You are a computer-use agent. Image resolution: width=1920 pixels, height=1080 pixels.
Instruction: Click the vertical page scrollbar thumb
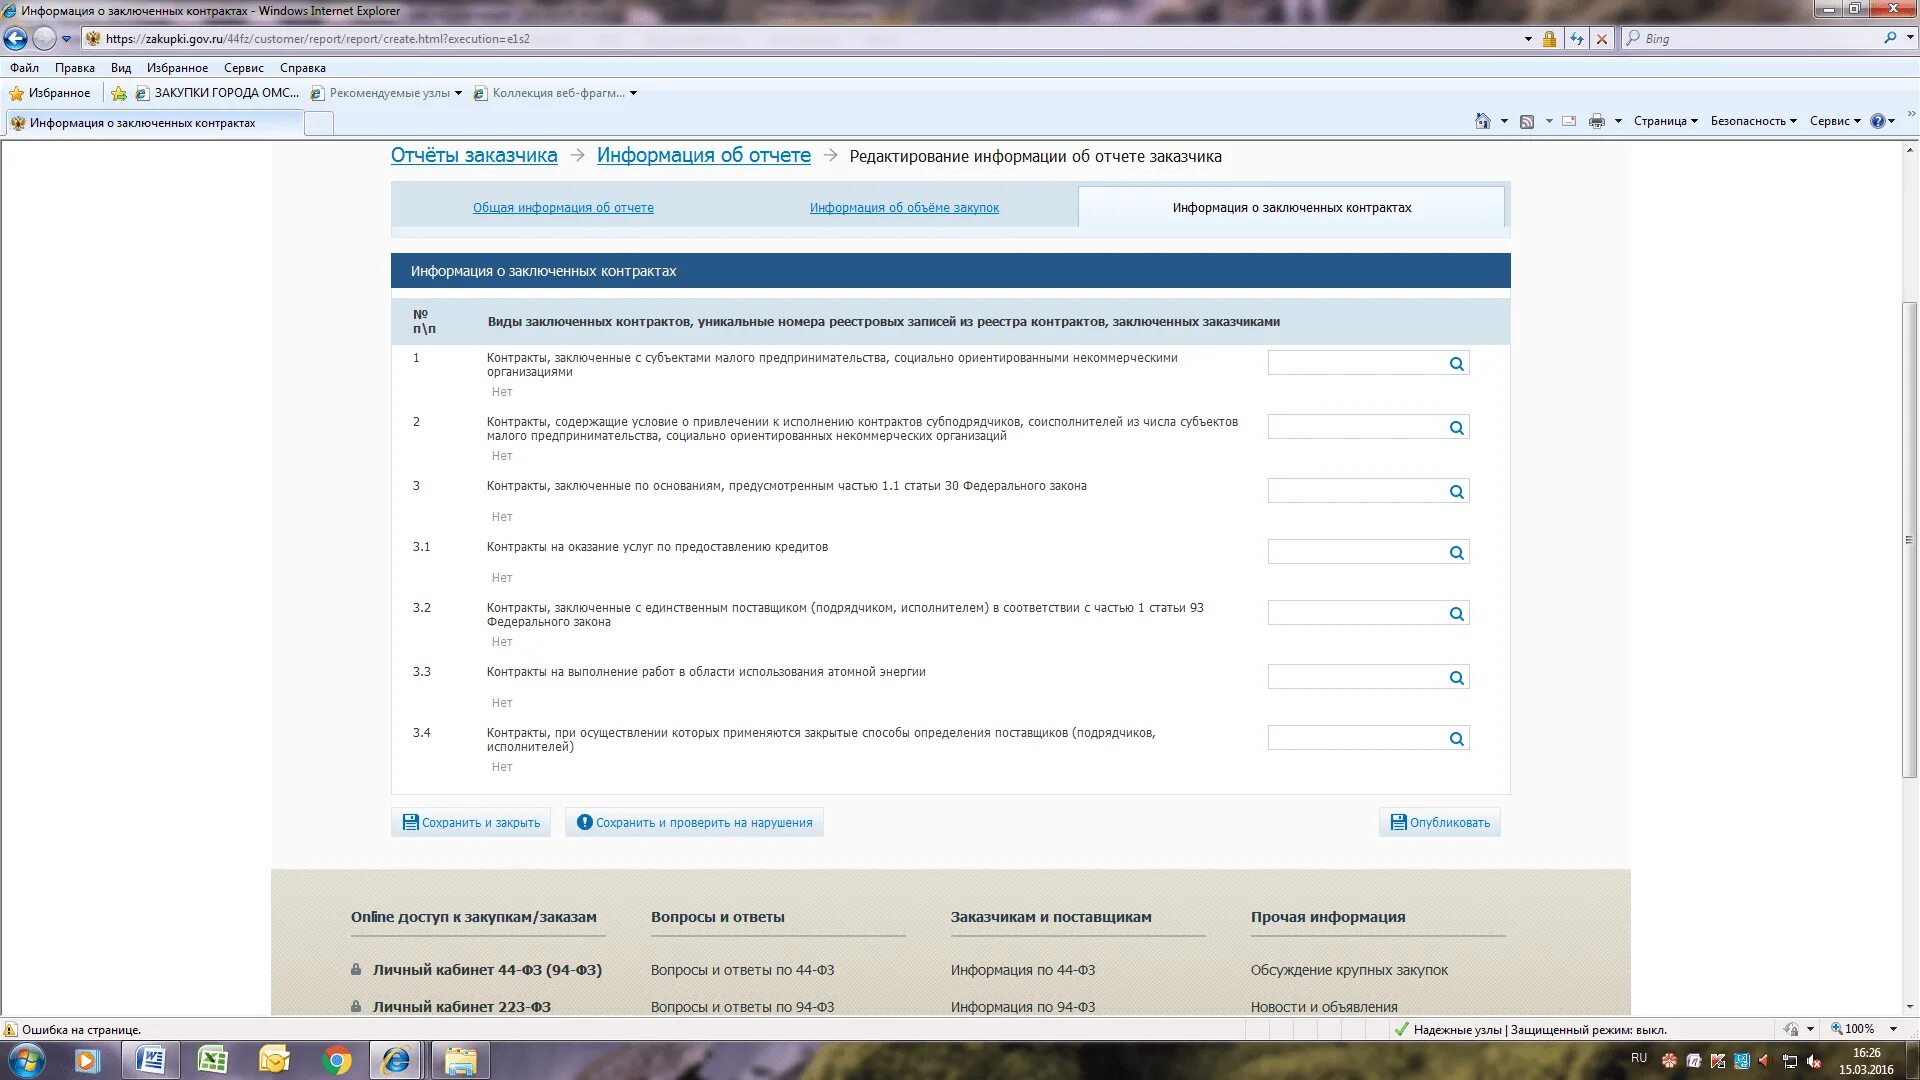(x=1908, y=540)
